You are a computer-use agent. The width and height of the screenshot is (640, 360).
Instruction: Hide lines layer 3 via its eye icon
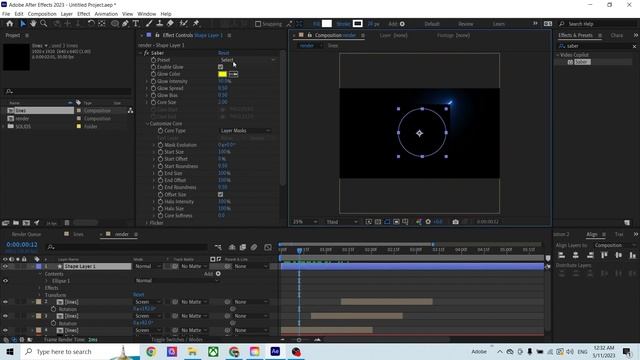[5, 316]
